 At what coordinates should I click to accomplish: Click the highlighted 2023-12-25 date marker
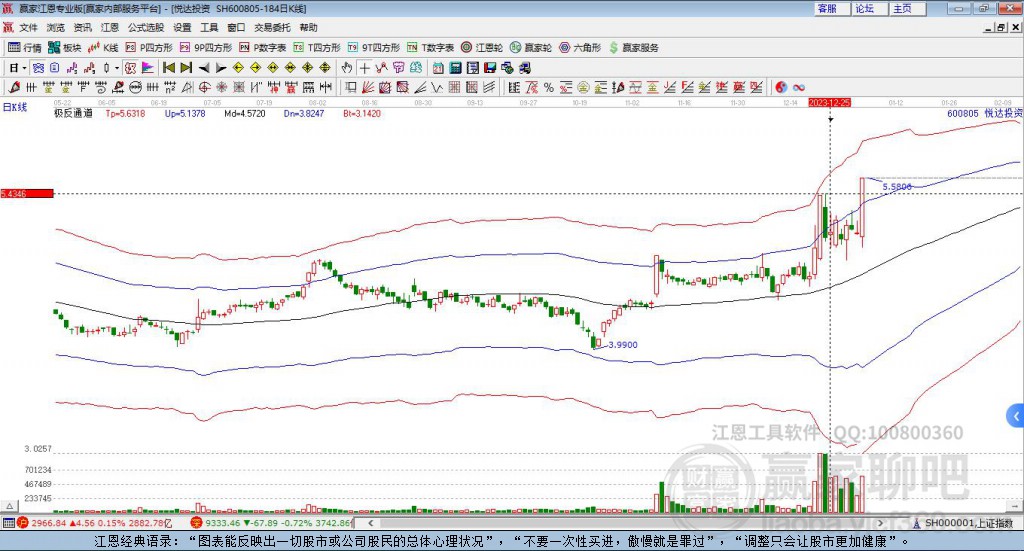(829, 102)
